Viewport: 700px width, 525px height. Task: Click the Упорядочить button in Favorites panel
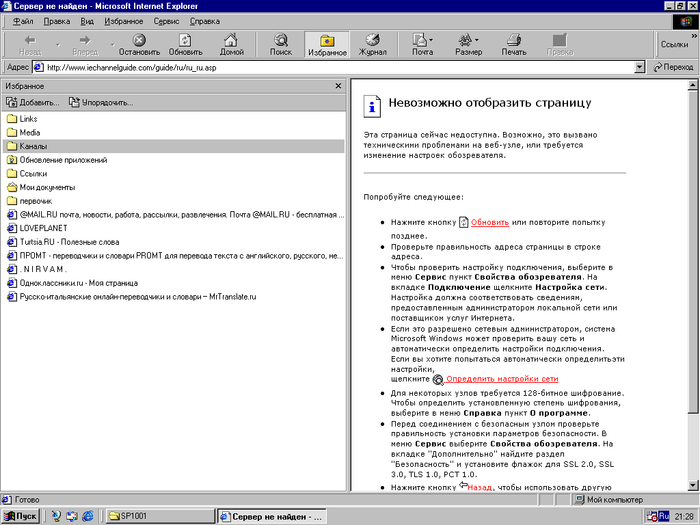point(101,102)
